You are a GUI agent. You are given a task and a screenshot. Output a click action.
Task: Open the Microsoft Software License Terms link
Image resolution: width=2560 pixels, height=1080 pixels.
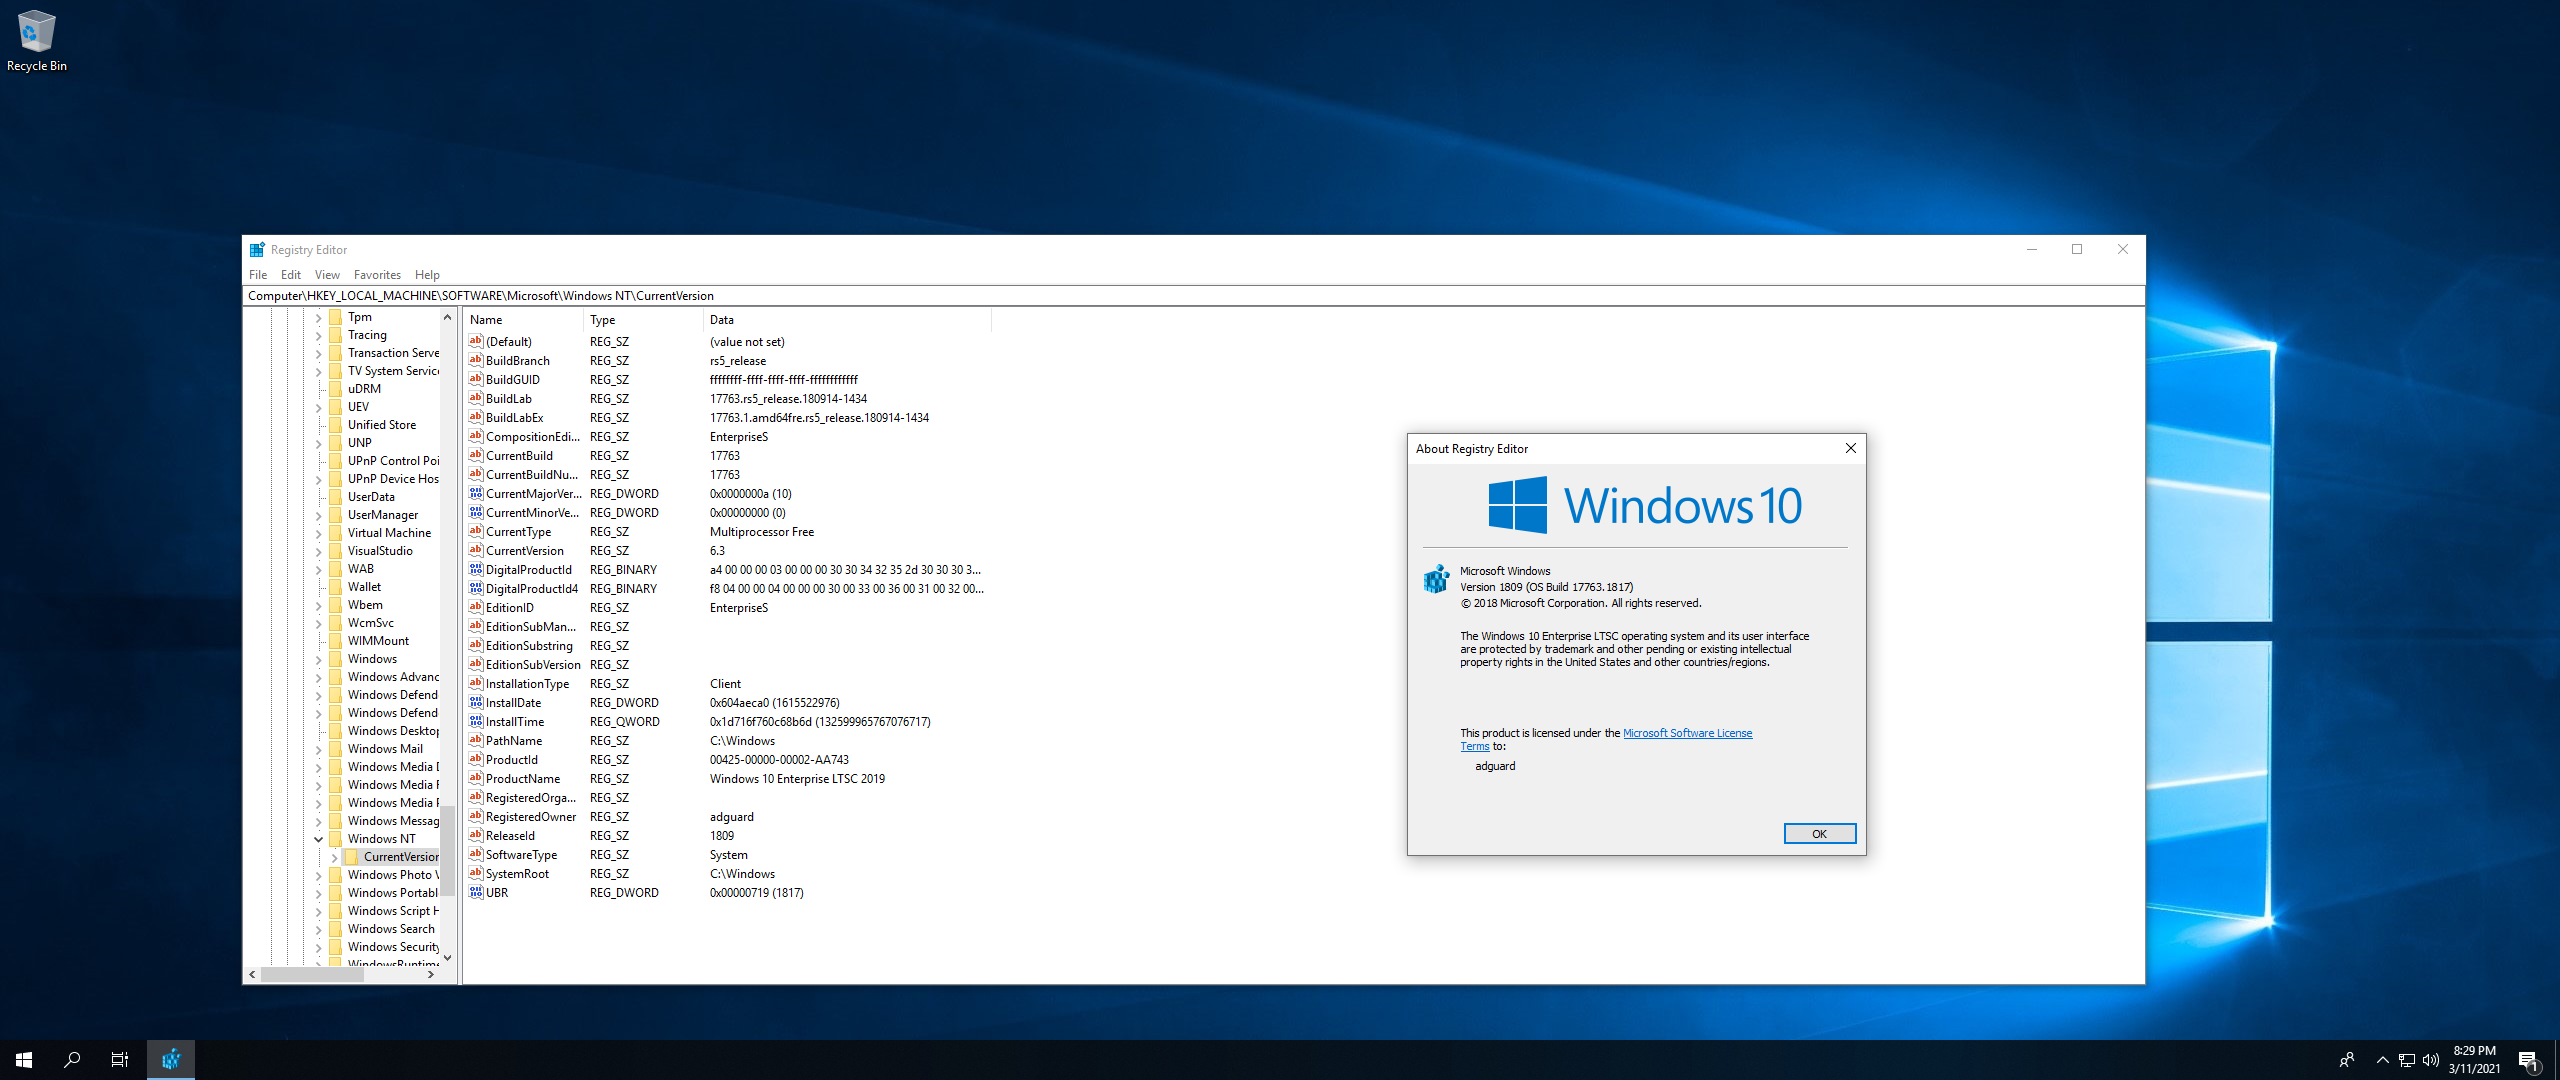point(1687,733)
